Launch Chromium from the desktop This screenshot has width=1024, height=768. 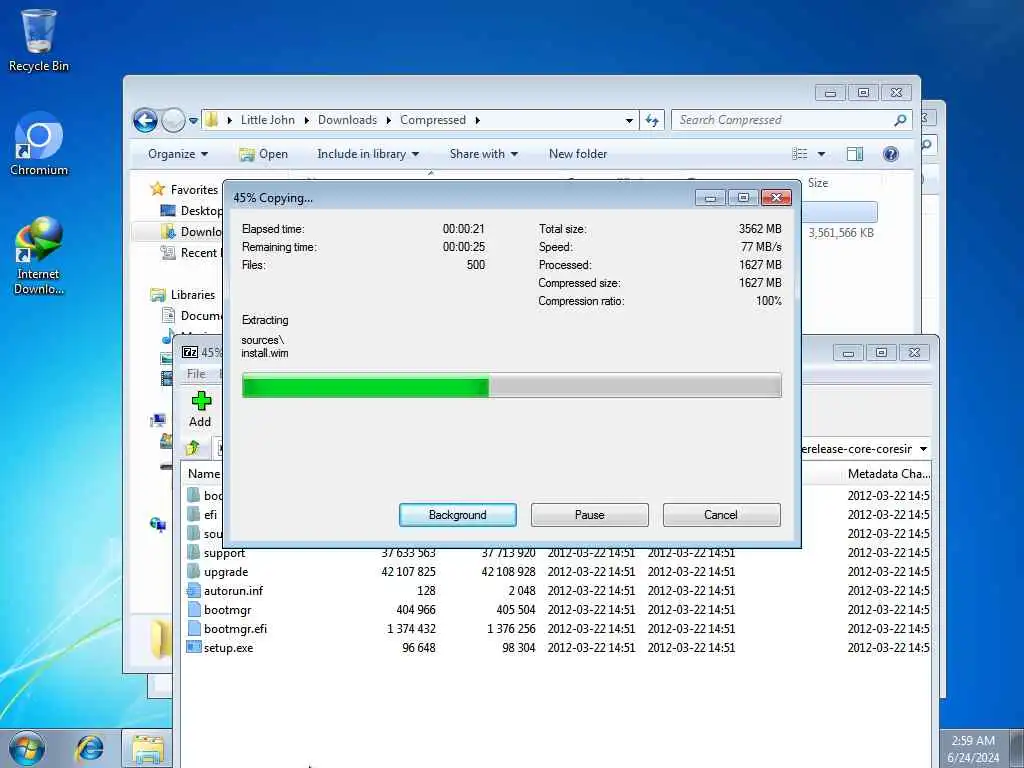pos(39,145)
